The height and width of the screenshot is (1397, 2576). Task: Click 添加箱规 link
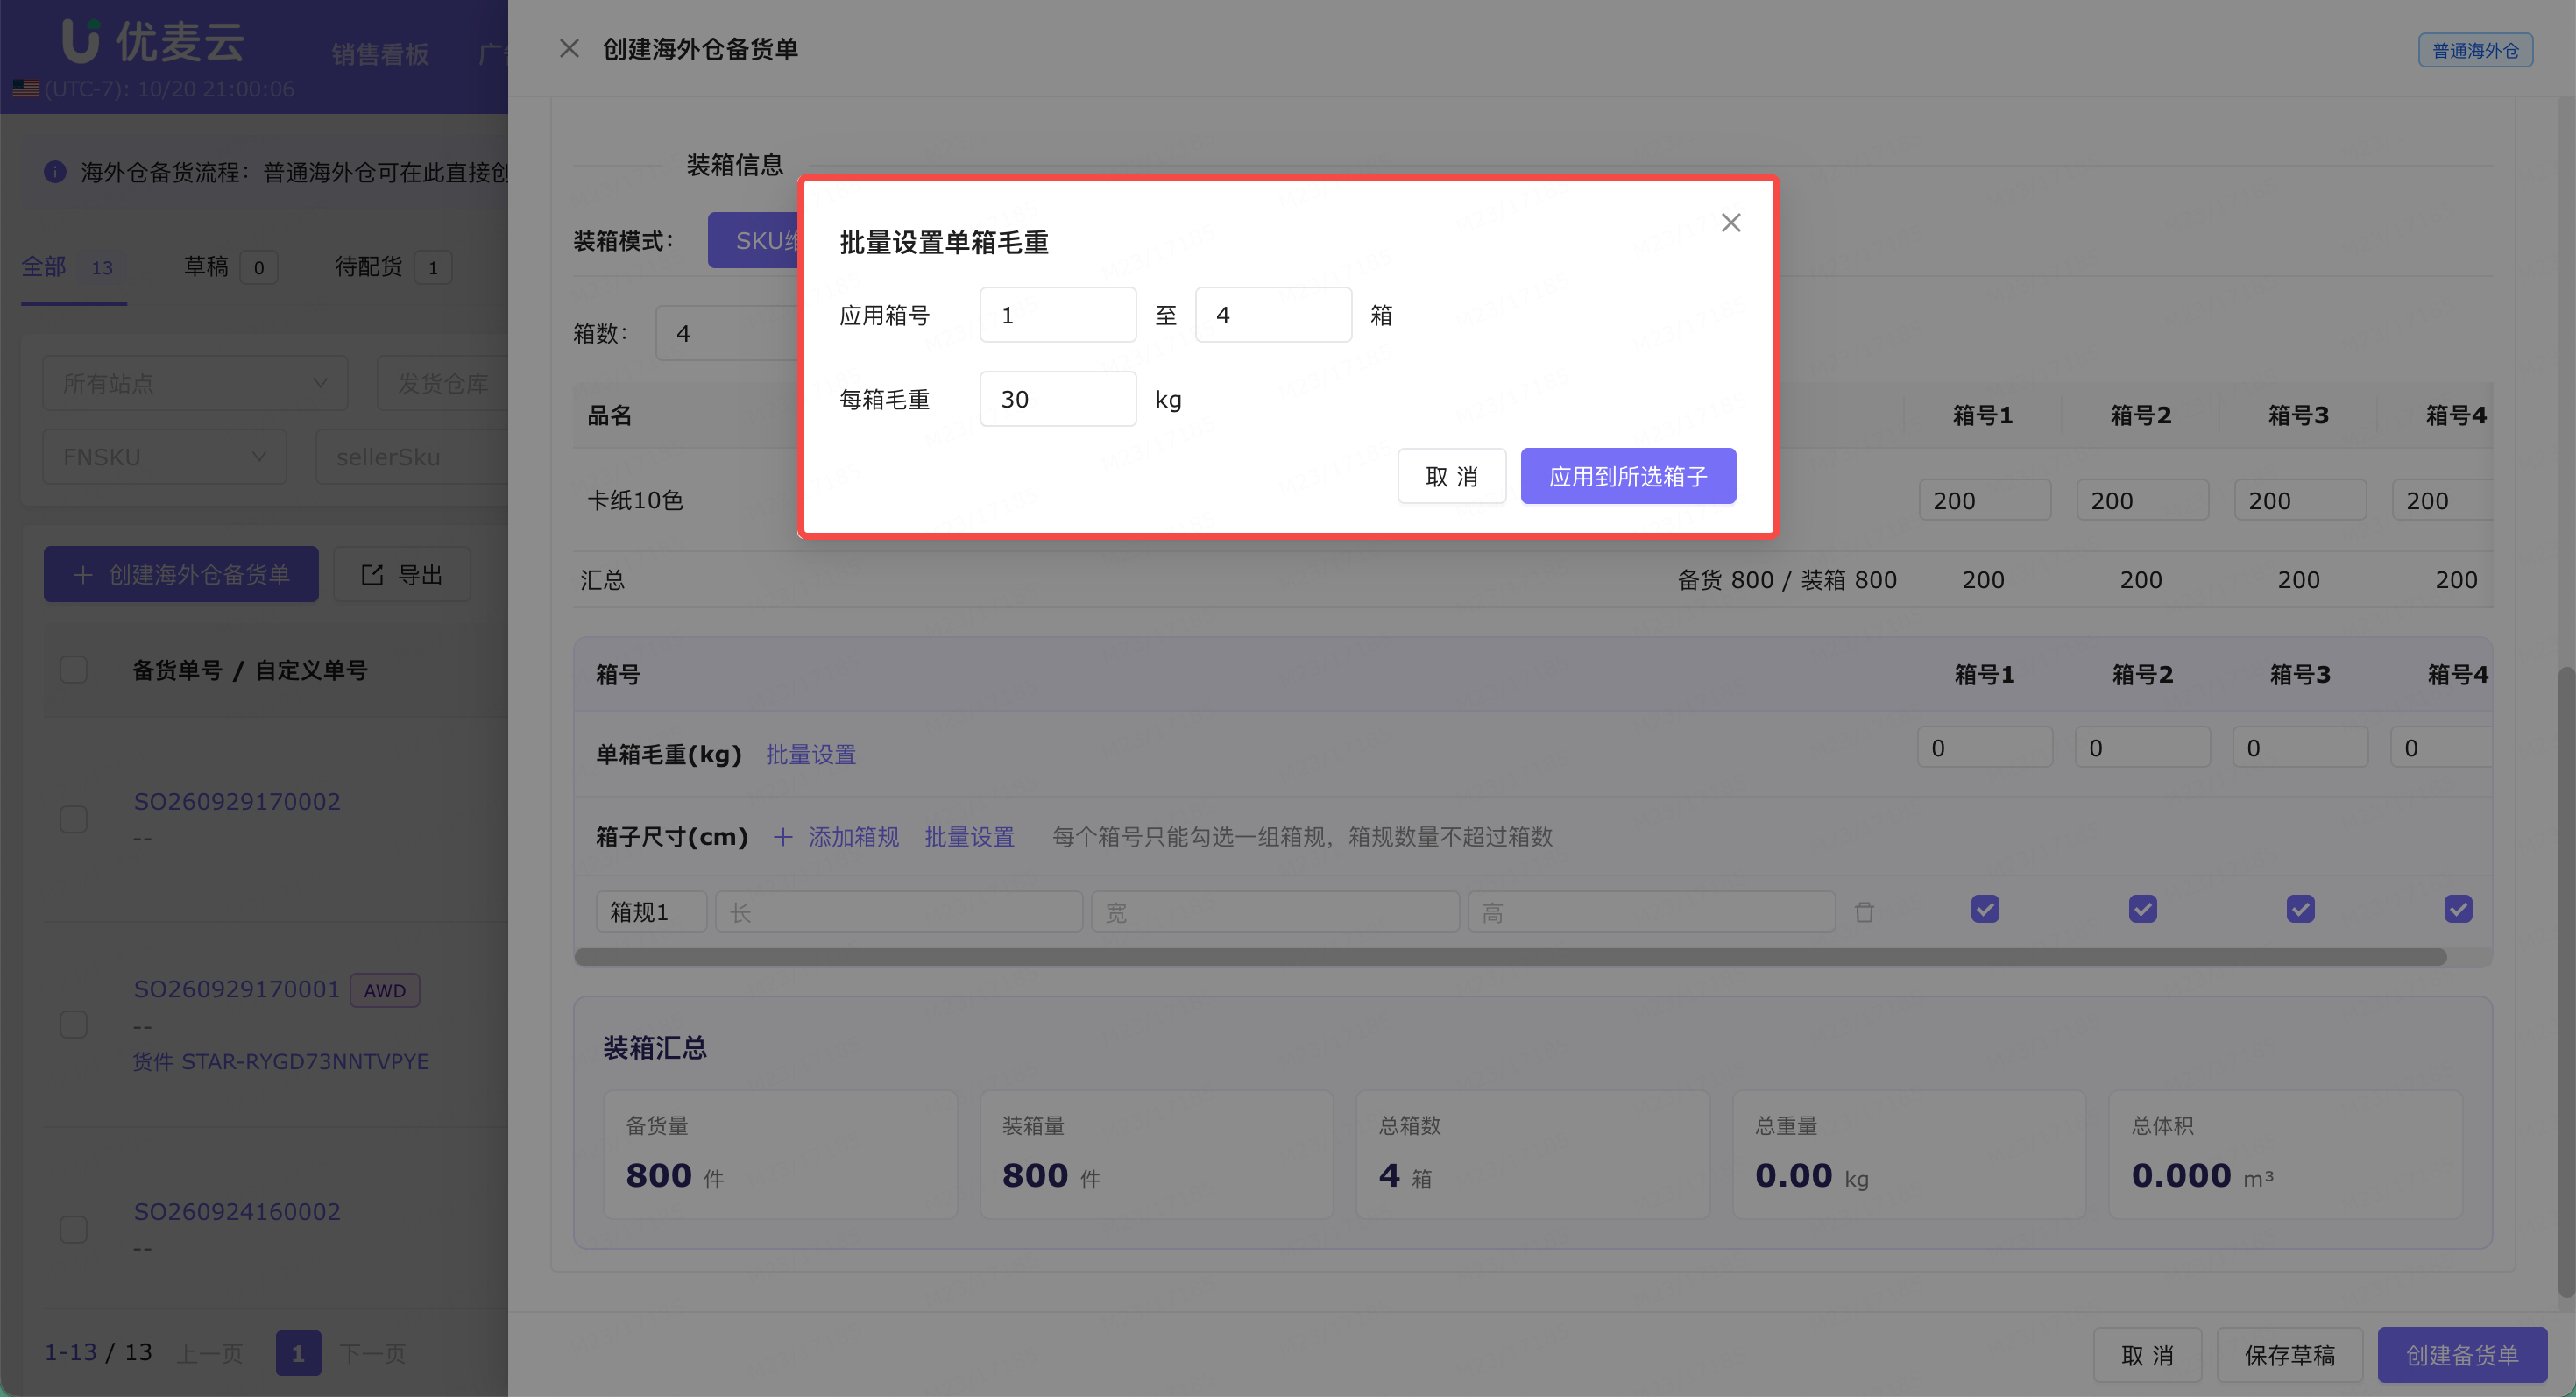coord(853,837)
